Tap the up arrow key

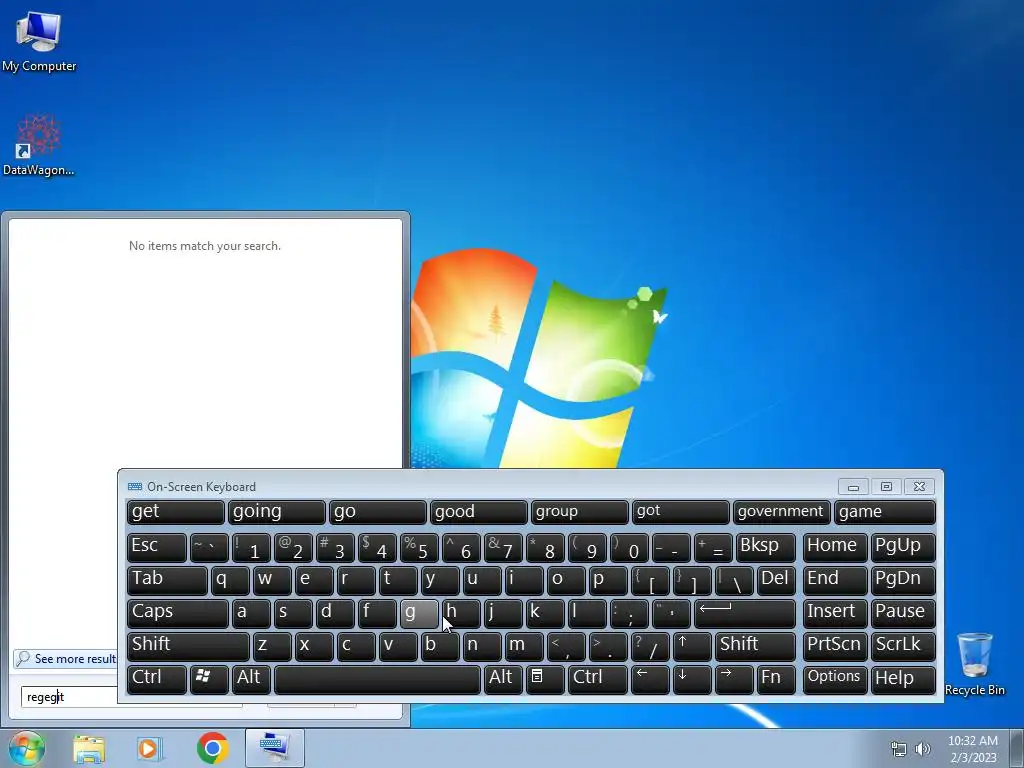pyautogui.click(x=692, y=646)
